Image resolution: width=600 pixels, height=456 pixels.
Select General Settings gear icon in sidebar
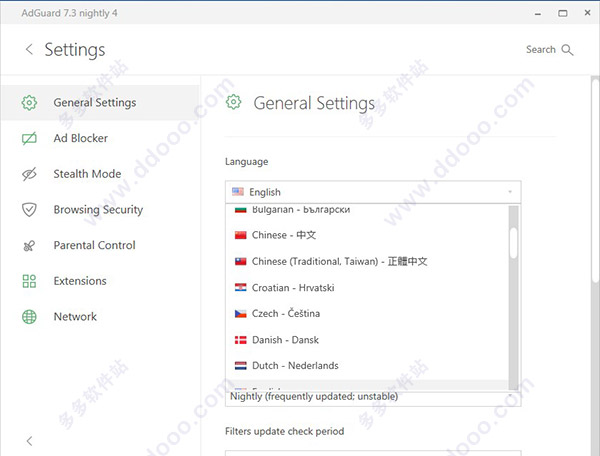(29, 103)
